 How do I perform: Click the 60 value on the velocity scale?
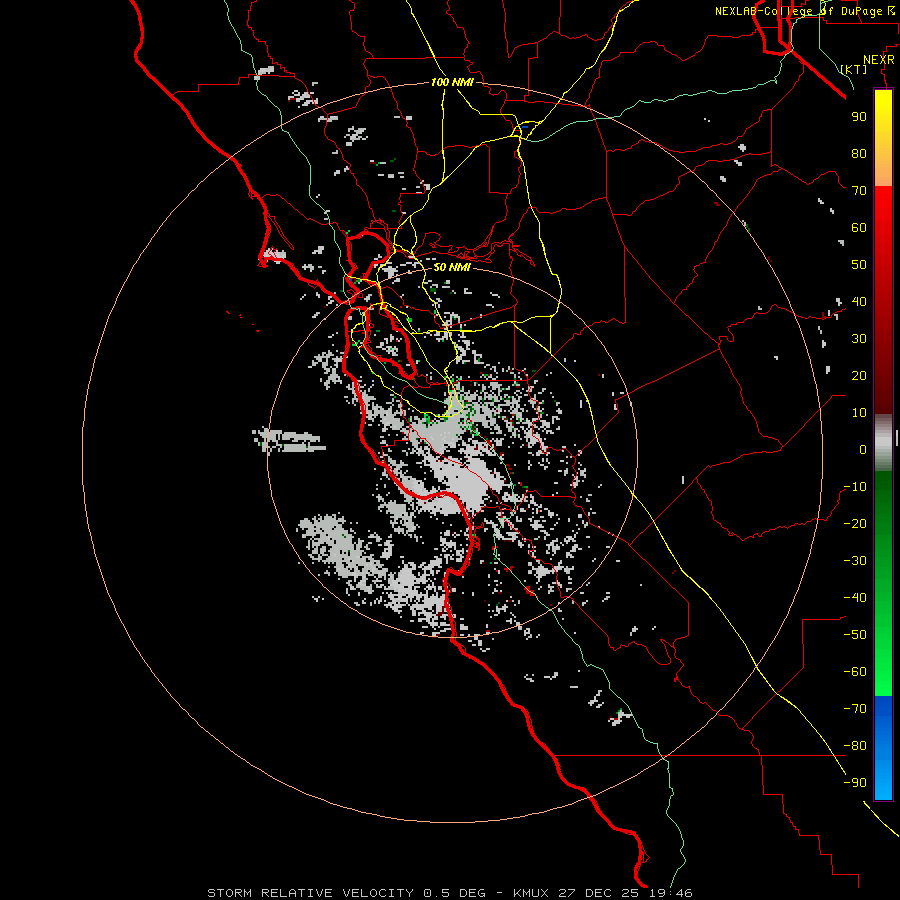(859, 228)
